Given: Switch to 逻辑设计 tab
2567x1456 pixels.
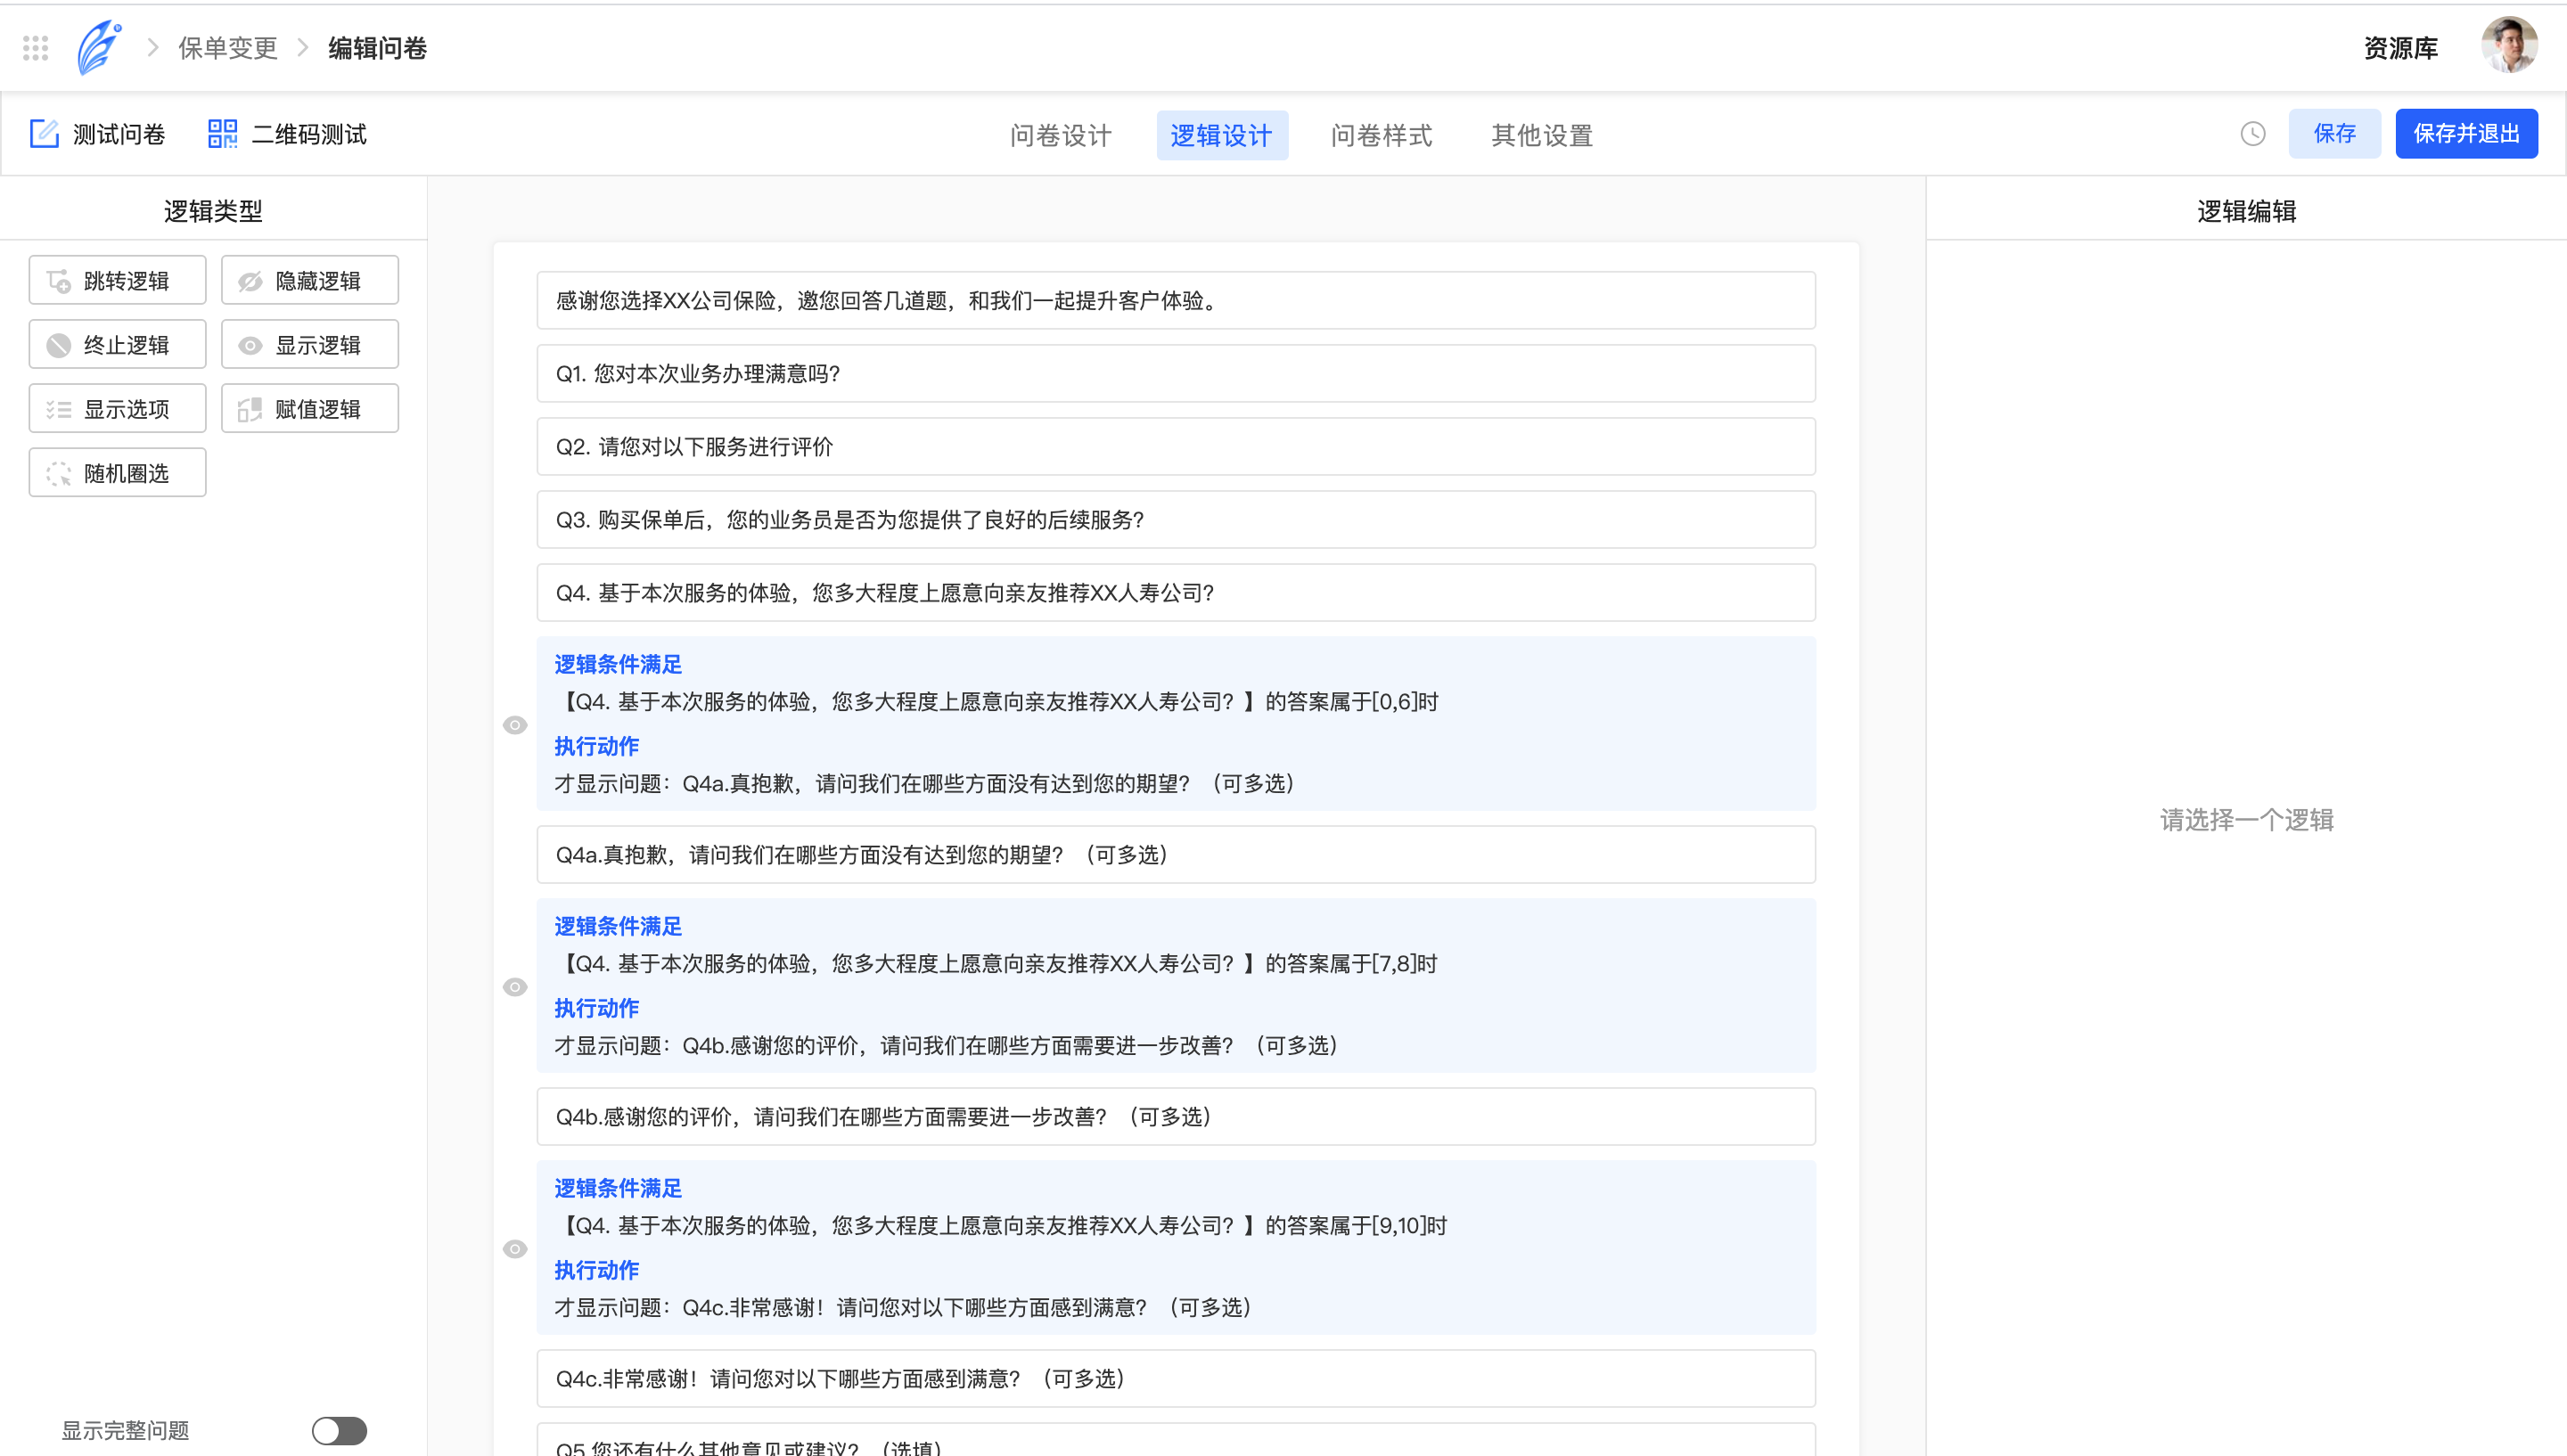Looking at the screenshot, I should 1222,135.
